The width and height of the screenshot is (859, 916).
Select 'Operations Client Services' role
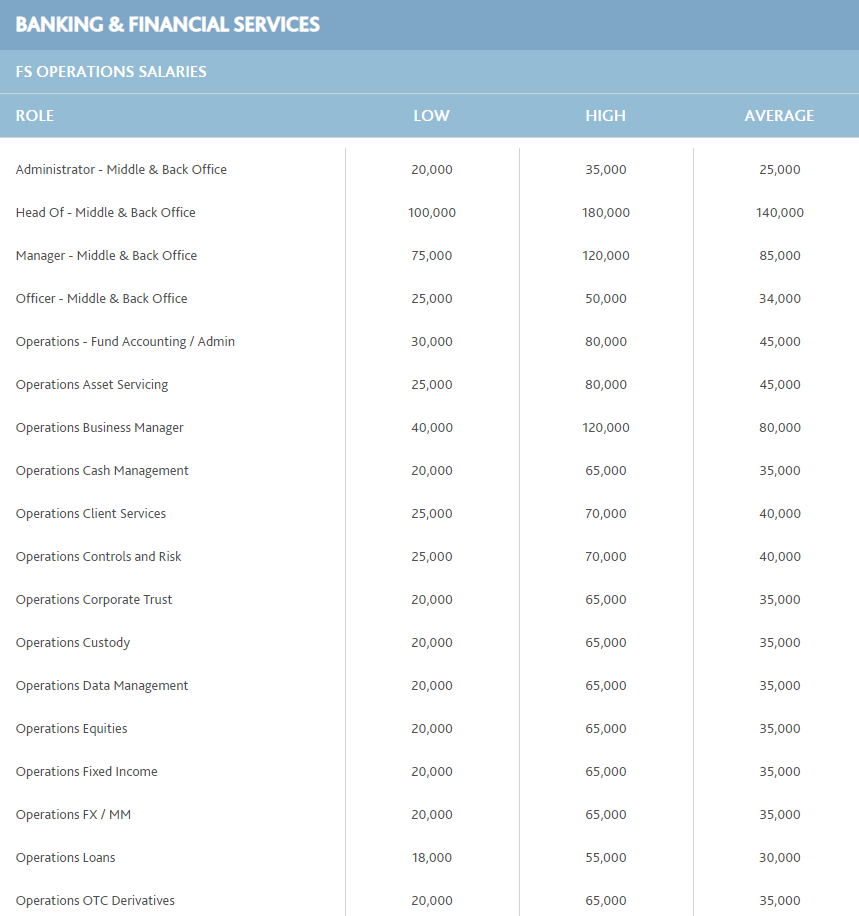(x=91, y=513)
